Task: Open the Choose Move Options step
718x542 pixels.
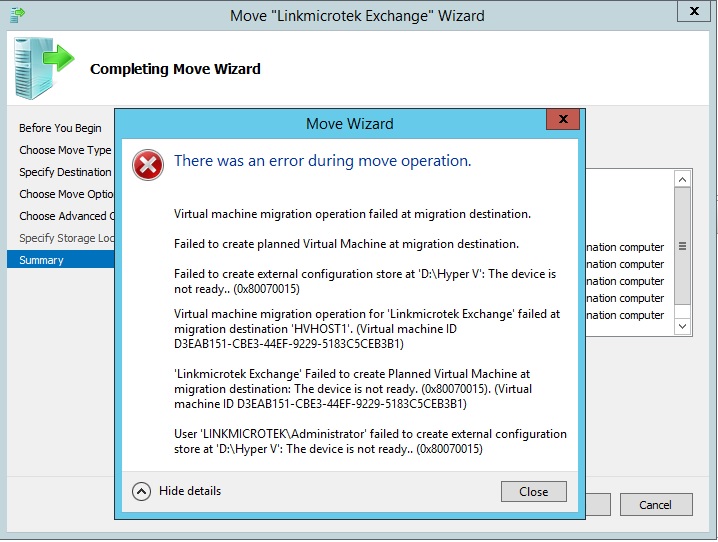Action: tap(66, 194)
